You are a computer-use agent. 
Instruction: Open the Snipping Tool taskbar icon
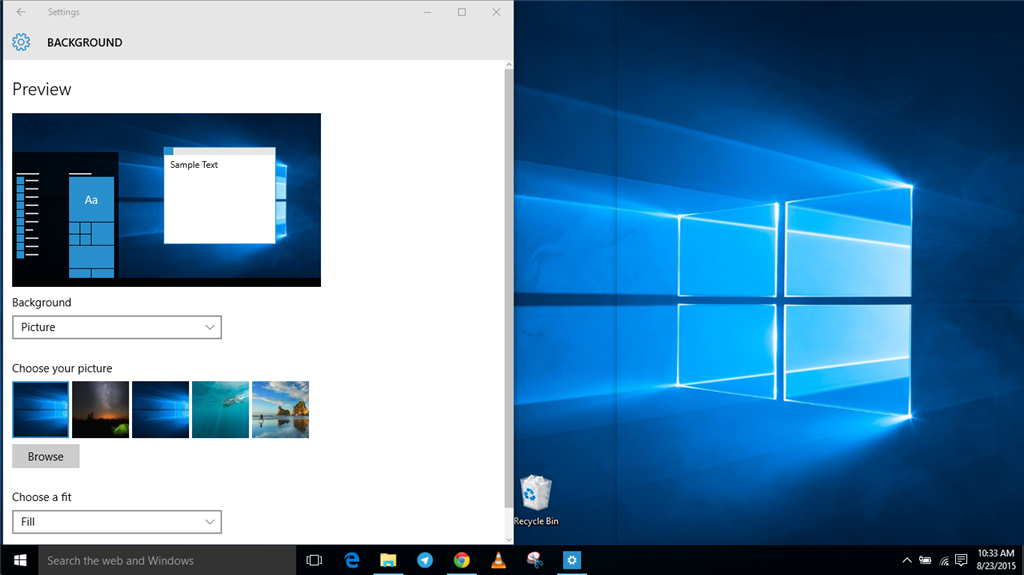click(535, 560)
